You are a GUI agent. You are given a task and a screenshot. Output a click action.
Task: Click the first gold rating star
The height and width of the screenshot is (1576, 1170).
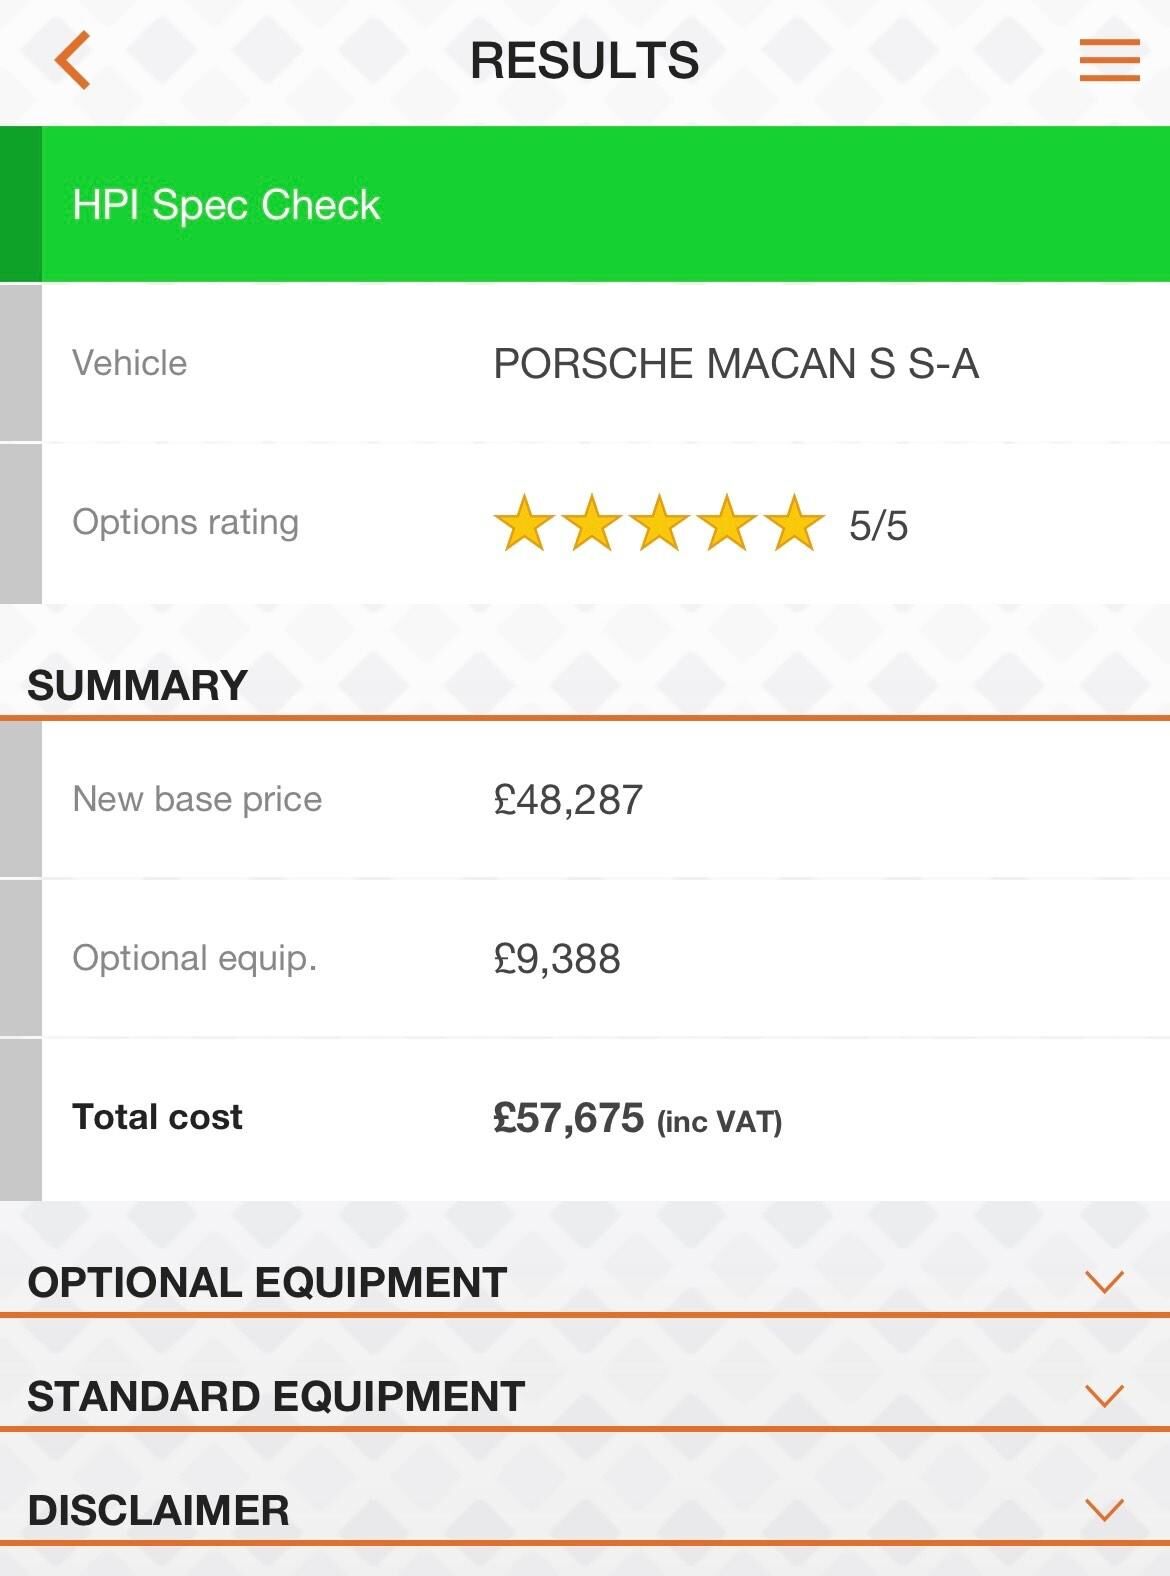coord(524,522)
